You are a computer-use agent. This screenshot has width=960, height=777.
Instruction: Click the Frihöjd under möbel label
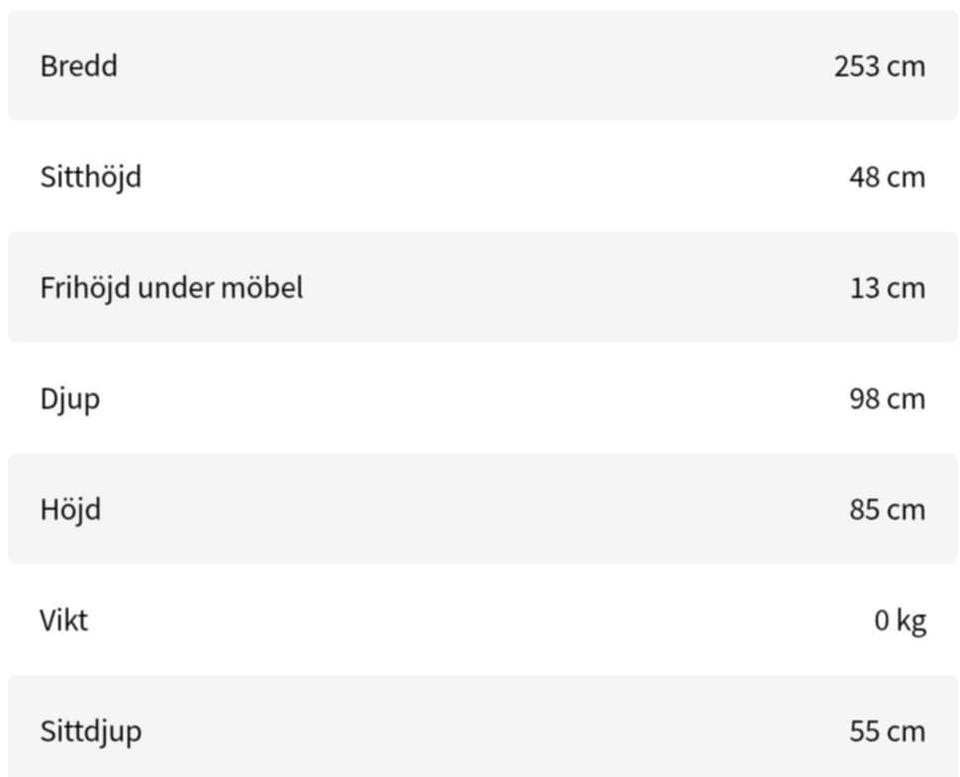coord(171,288)
